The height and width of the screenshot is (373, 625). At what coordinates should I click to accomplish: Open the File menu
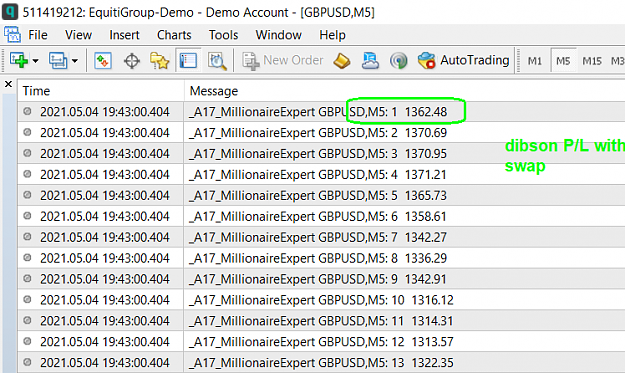tap(38, 35)
